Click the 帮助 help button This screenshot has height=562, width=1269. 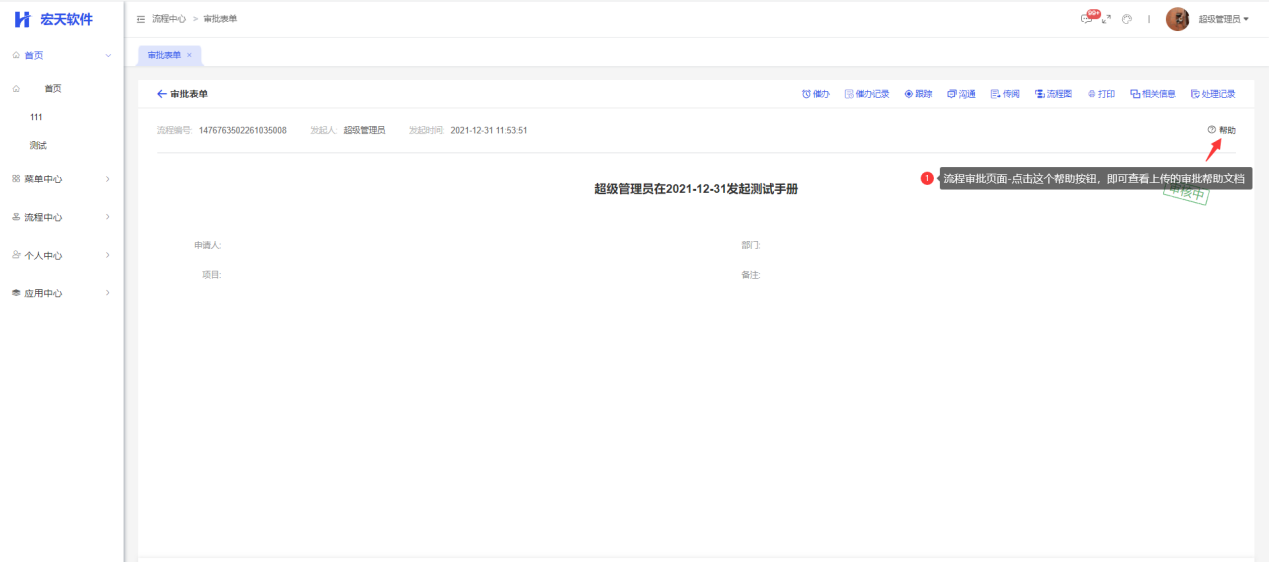[1222, 130]
